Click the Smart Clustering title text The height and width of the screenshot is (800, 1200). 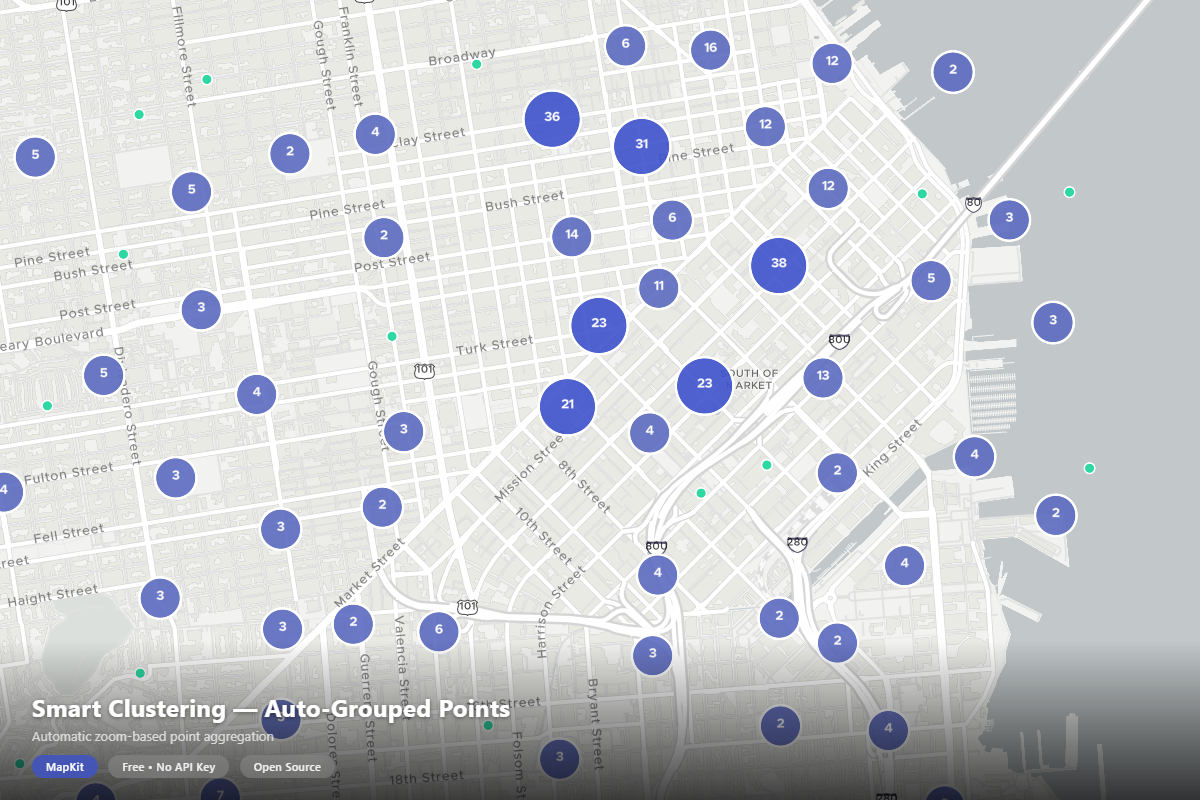tap(270, 709)
